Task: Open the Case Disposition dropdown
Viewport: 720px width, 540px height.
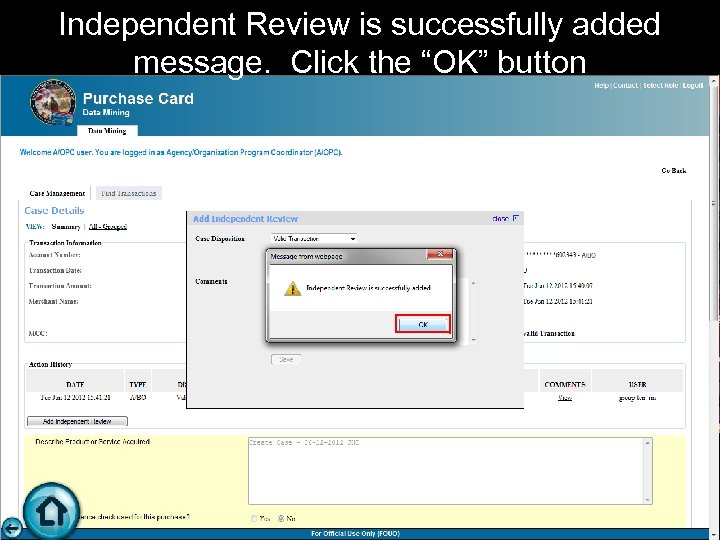Action: (x=314, y=239)
